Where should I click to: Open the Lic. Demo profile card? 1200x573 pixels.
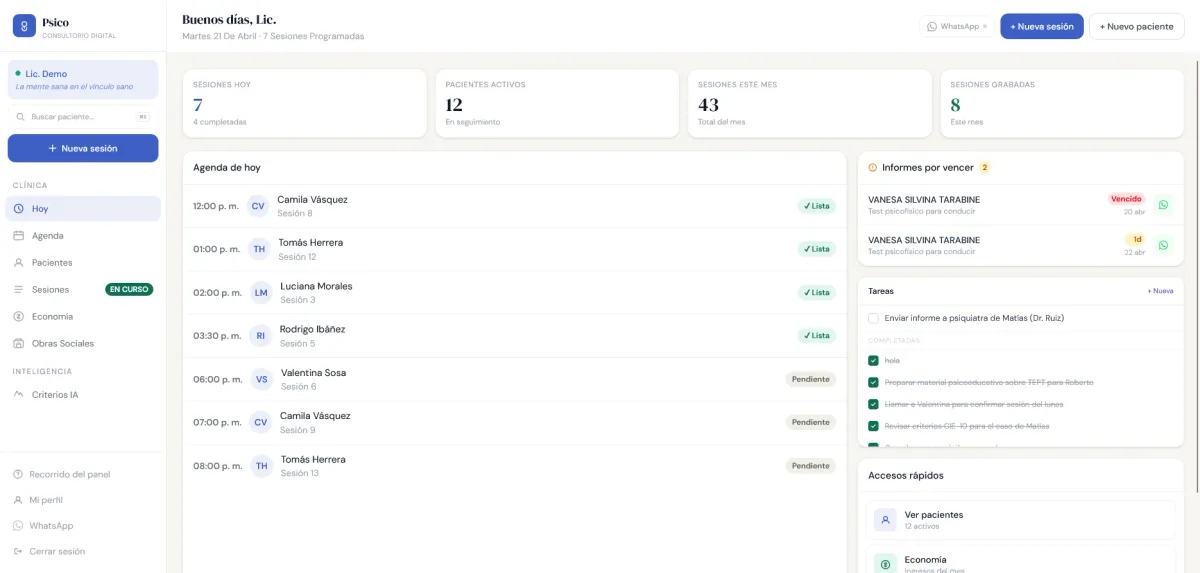point(83,80)
